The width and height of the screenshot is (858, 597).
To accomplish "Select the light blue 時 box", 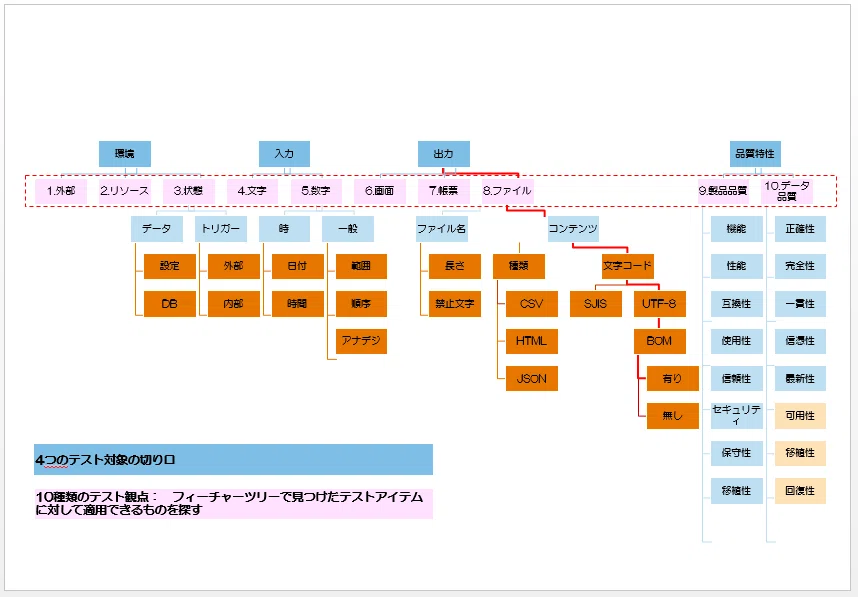I will 284,229.
